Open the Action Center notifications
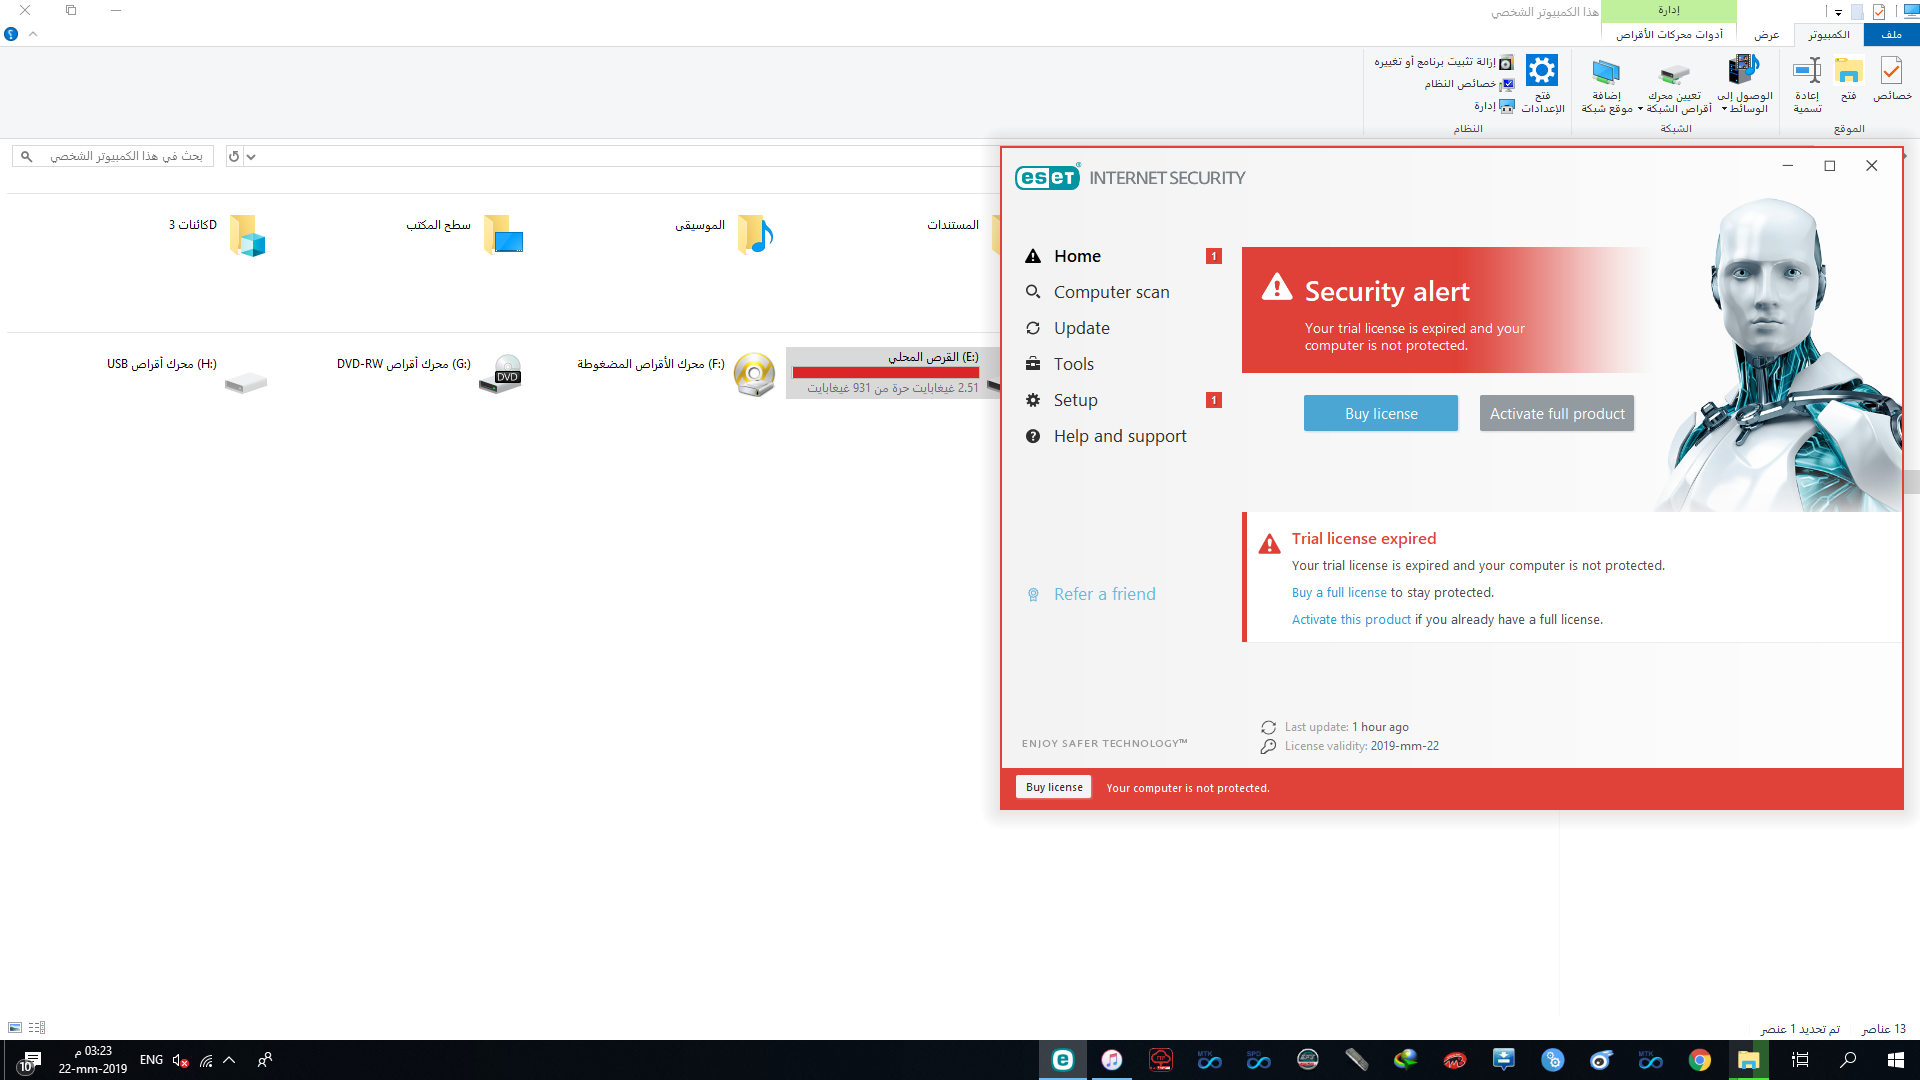Screen dimensions: 1920x1080 click(x=28, y=1062)
